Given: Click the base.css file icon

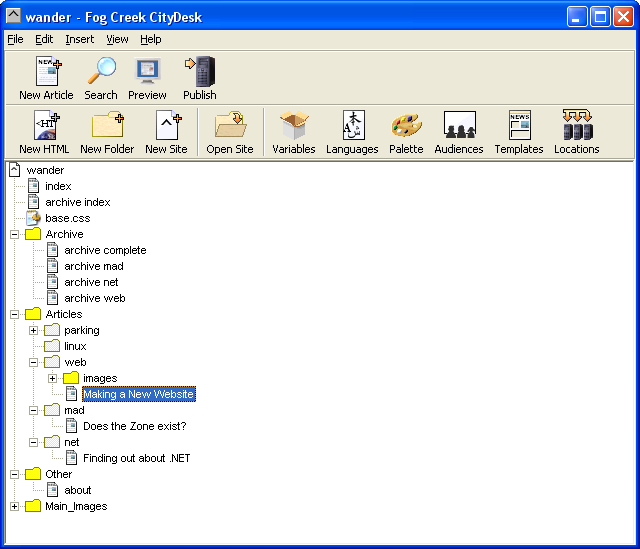Looking at the screenshot, I should point(33,218).
